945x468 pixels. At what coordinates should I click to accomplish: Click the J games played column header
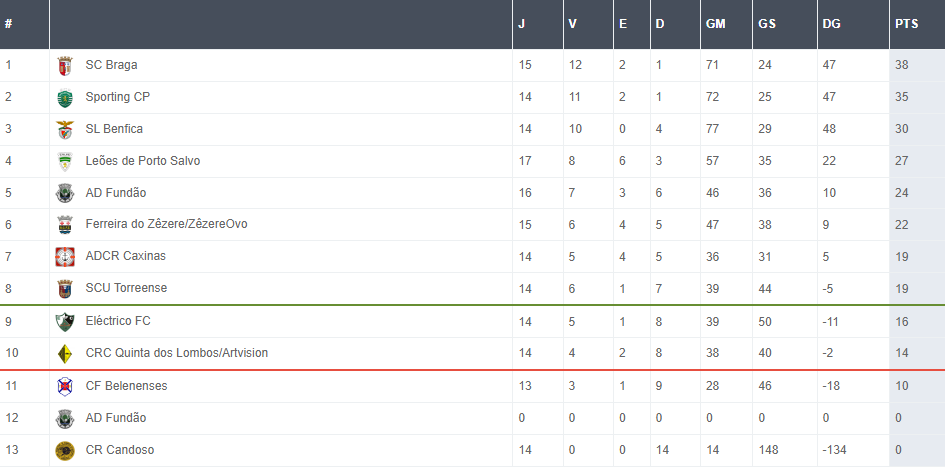[x=521, y=24]
